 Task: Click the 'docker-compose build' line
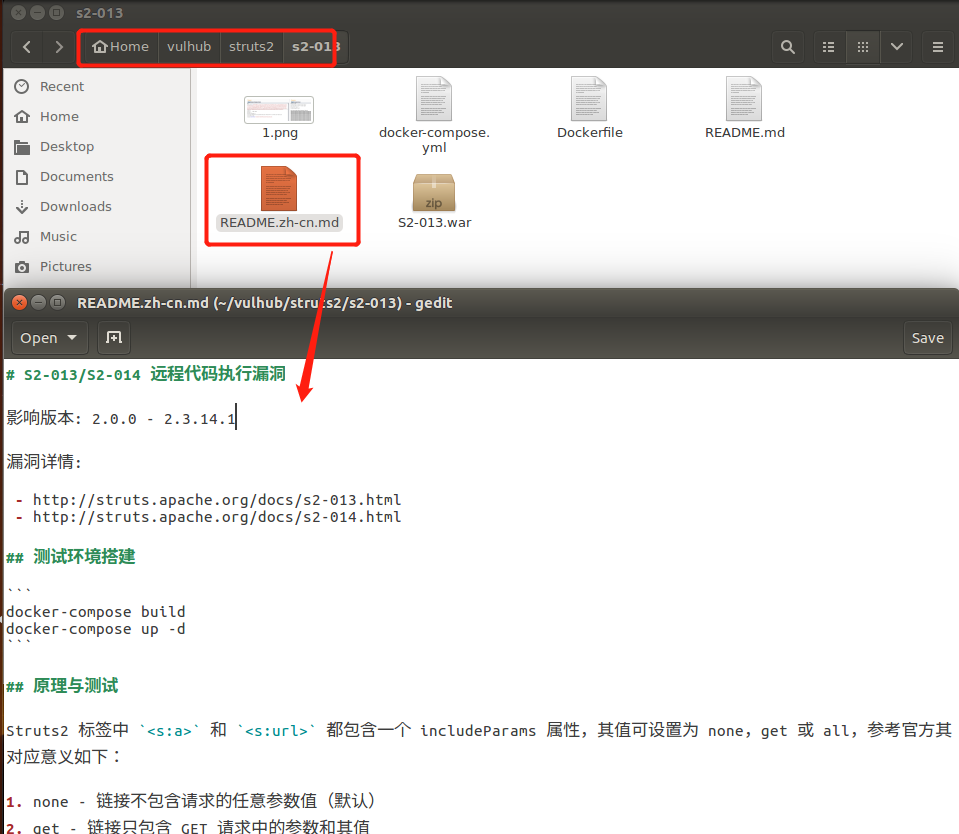(x=95, y=612)
